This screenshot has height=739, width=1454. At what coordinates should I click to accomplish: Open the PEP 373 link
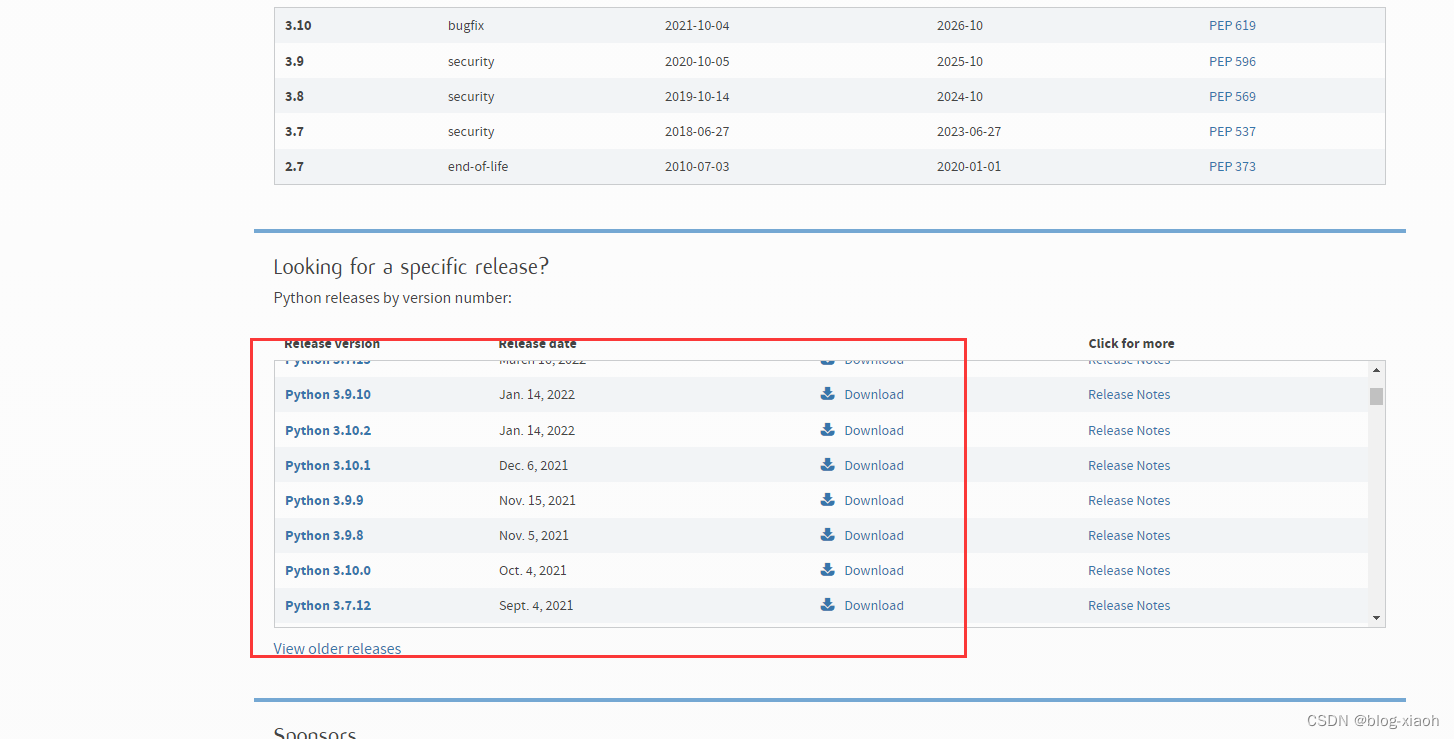click(x=1232, y=167)
